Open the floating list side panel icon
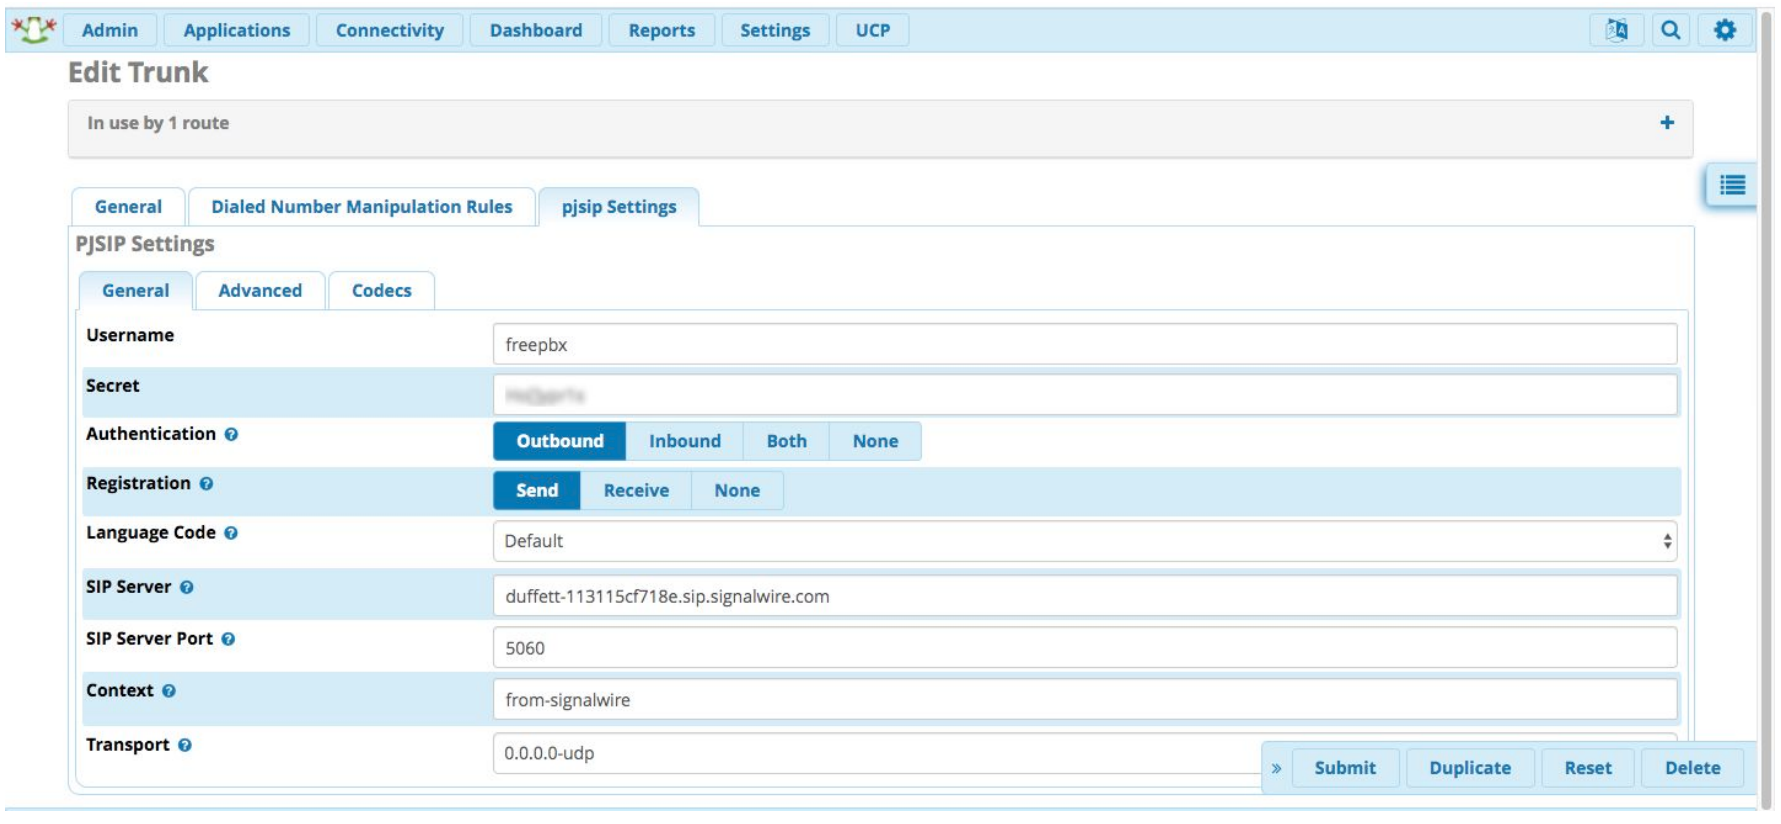The height and width of the screenshot is (824, 1781). pyautogui.click(x=1732, y=185)
